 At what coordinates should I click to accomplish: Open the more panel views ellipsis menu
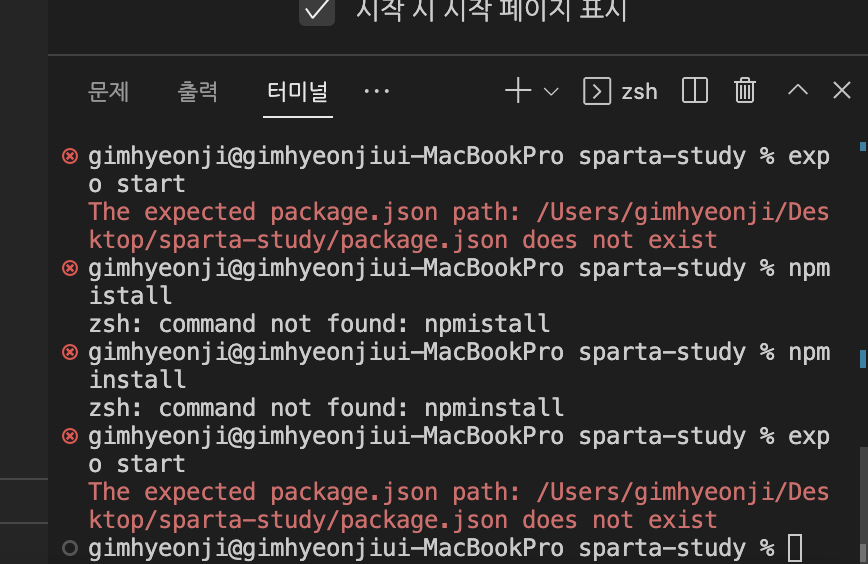click(376, 91)
